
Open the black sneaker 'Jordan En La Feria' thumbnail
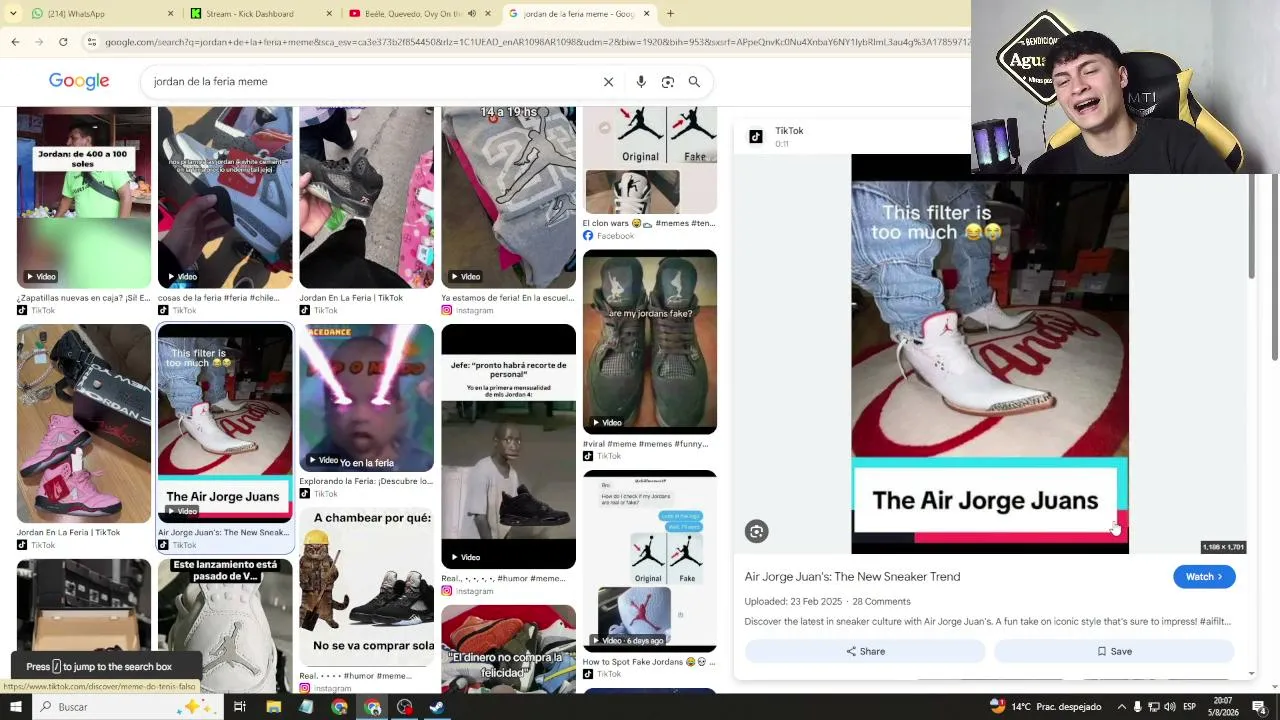tap(366, 198)
